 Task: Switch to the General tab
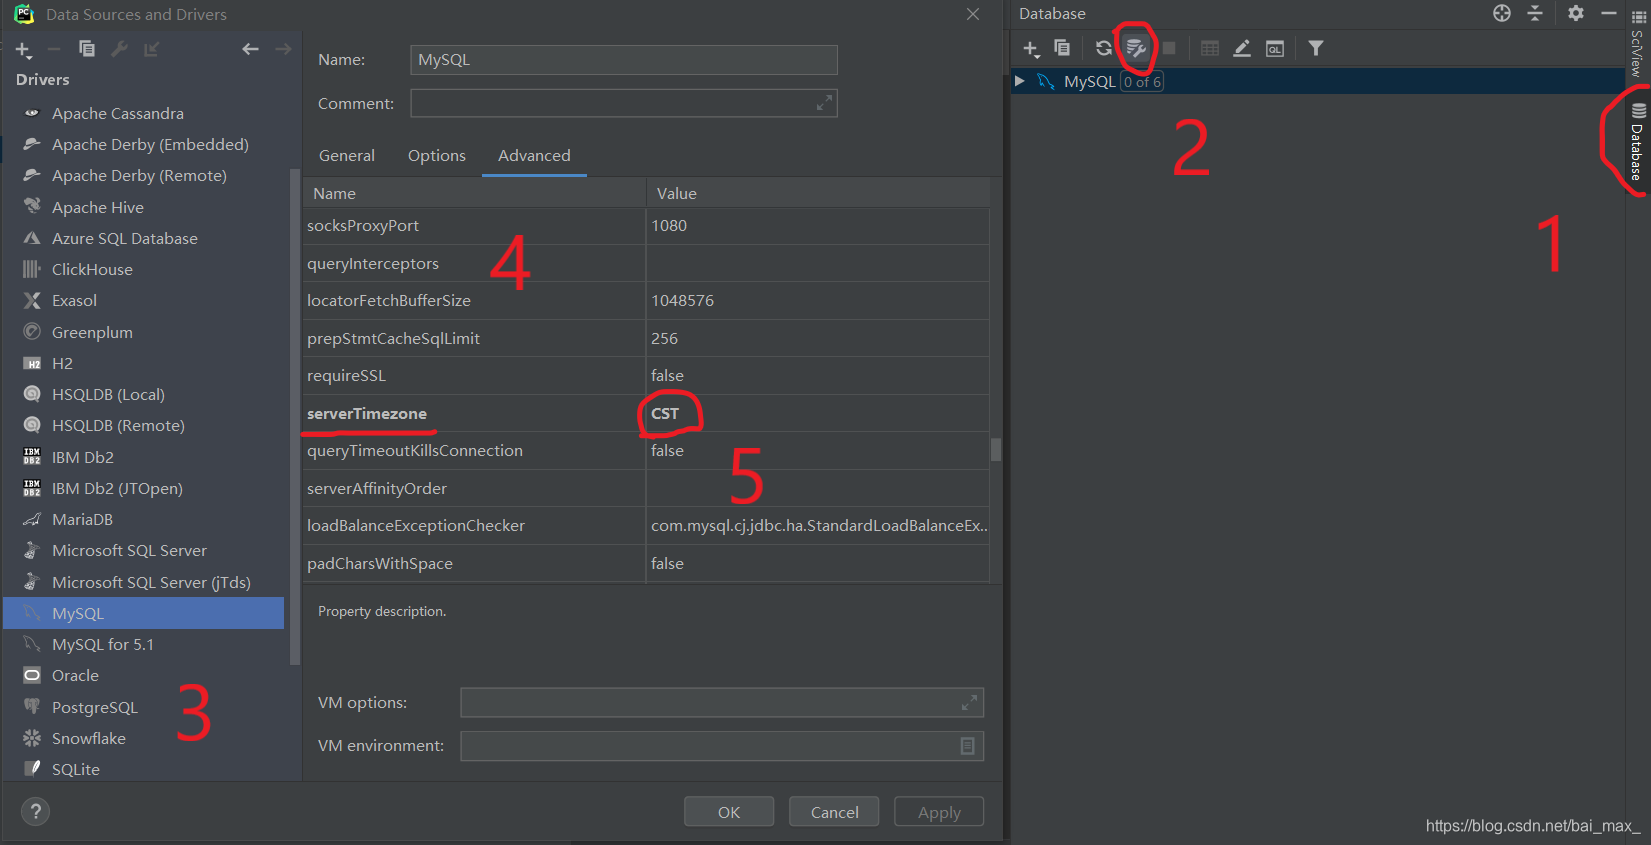pos(347,156)
